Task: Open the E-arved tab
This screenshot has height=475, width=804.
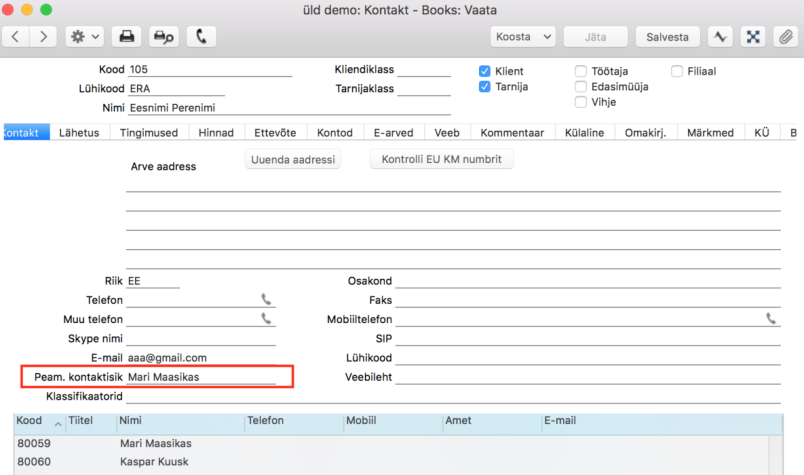Action: 393,132
